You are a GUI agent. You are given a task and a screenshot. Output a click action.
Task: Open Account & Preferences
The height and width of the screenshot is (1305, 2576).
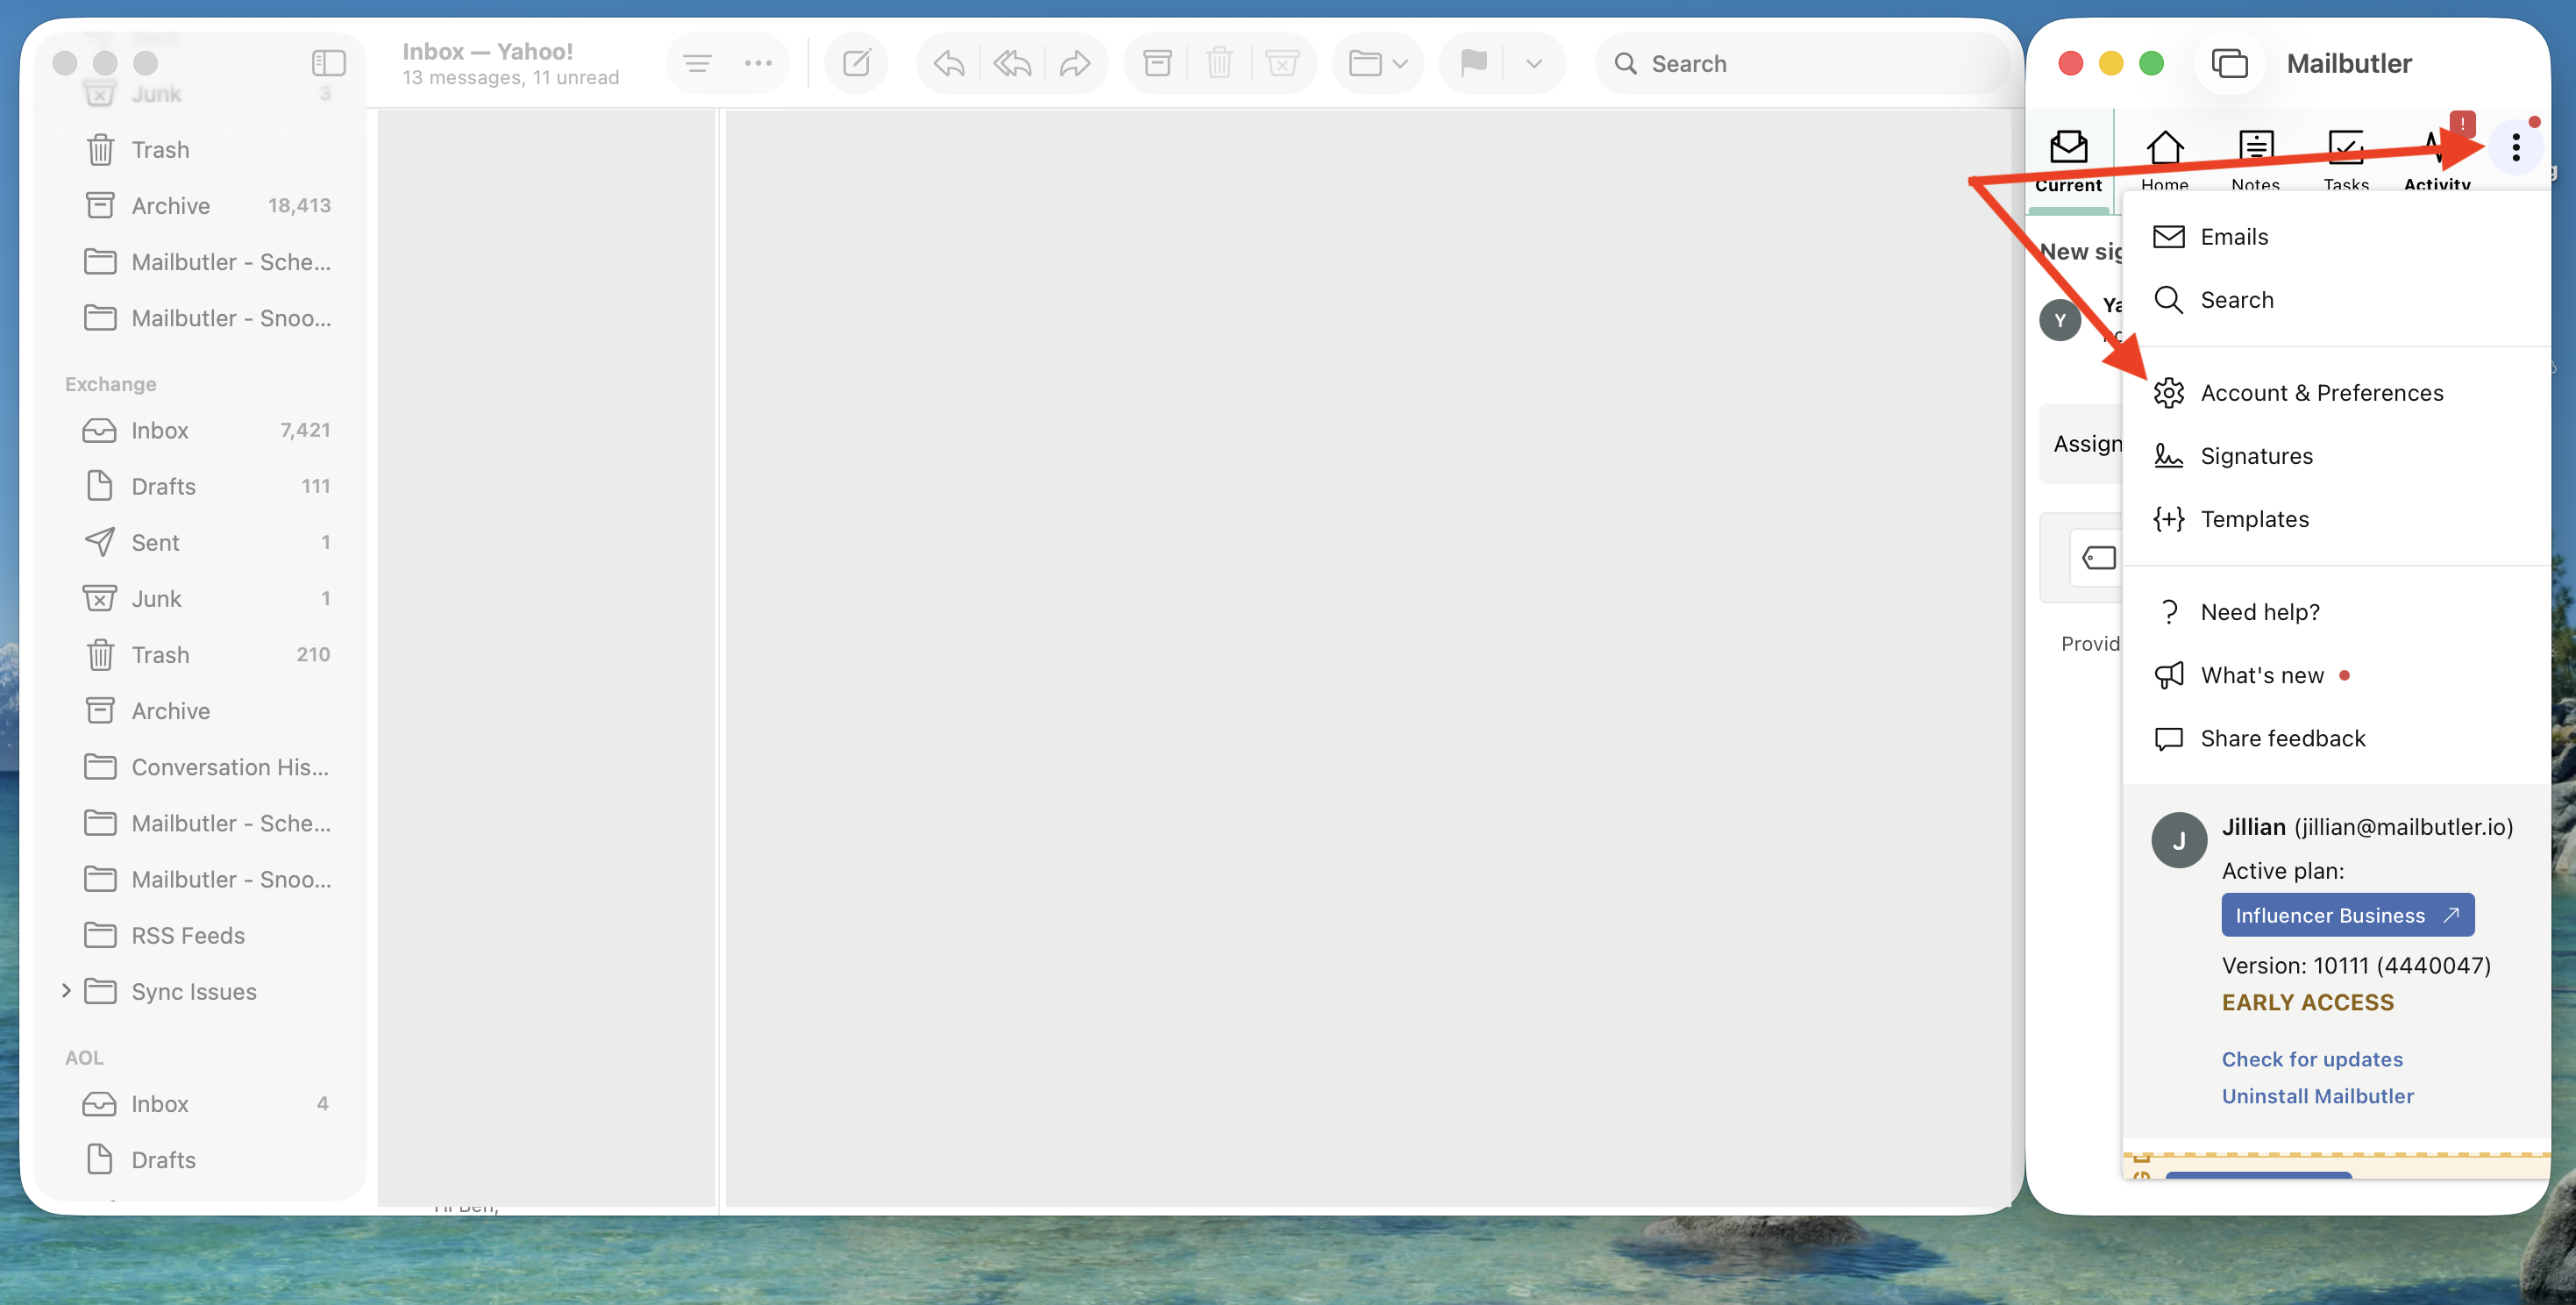2336,393
